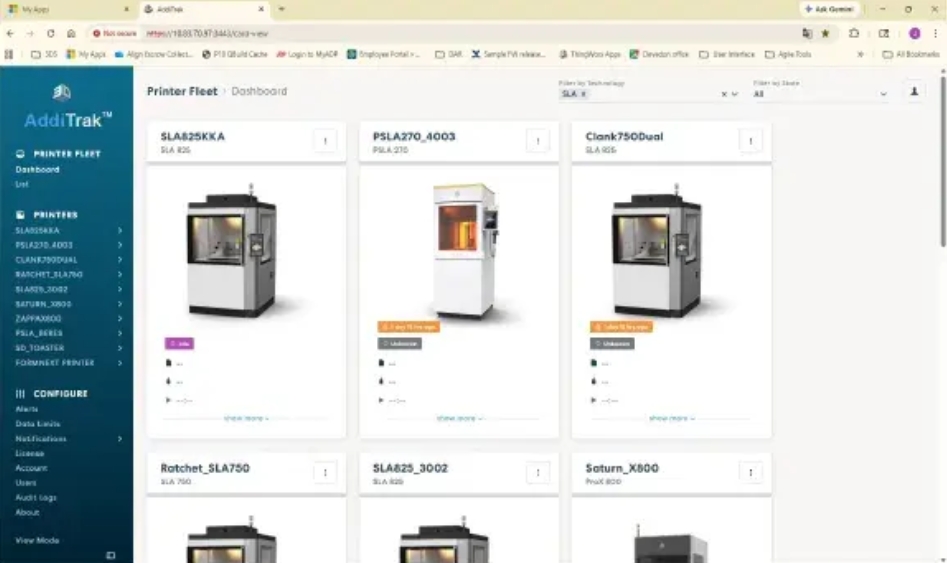Open the Filter by State dropdown
The width and height of the screenshot is (947, 563).
[883, 94]
